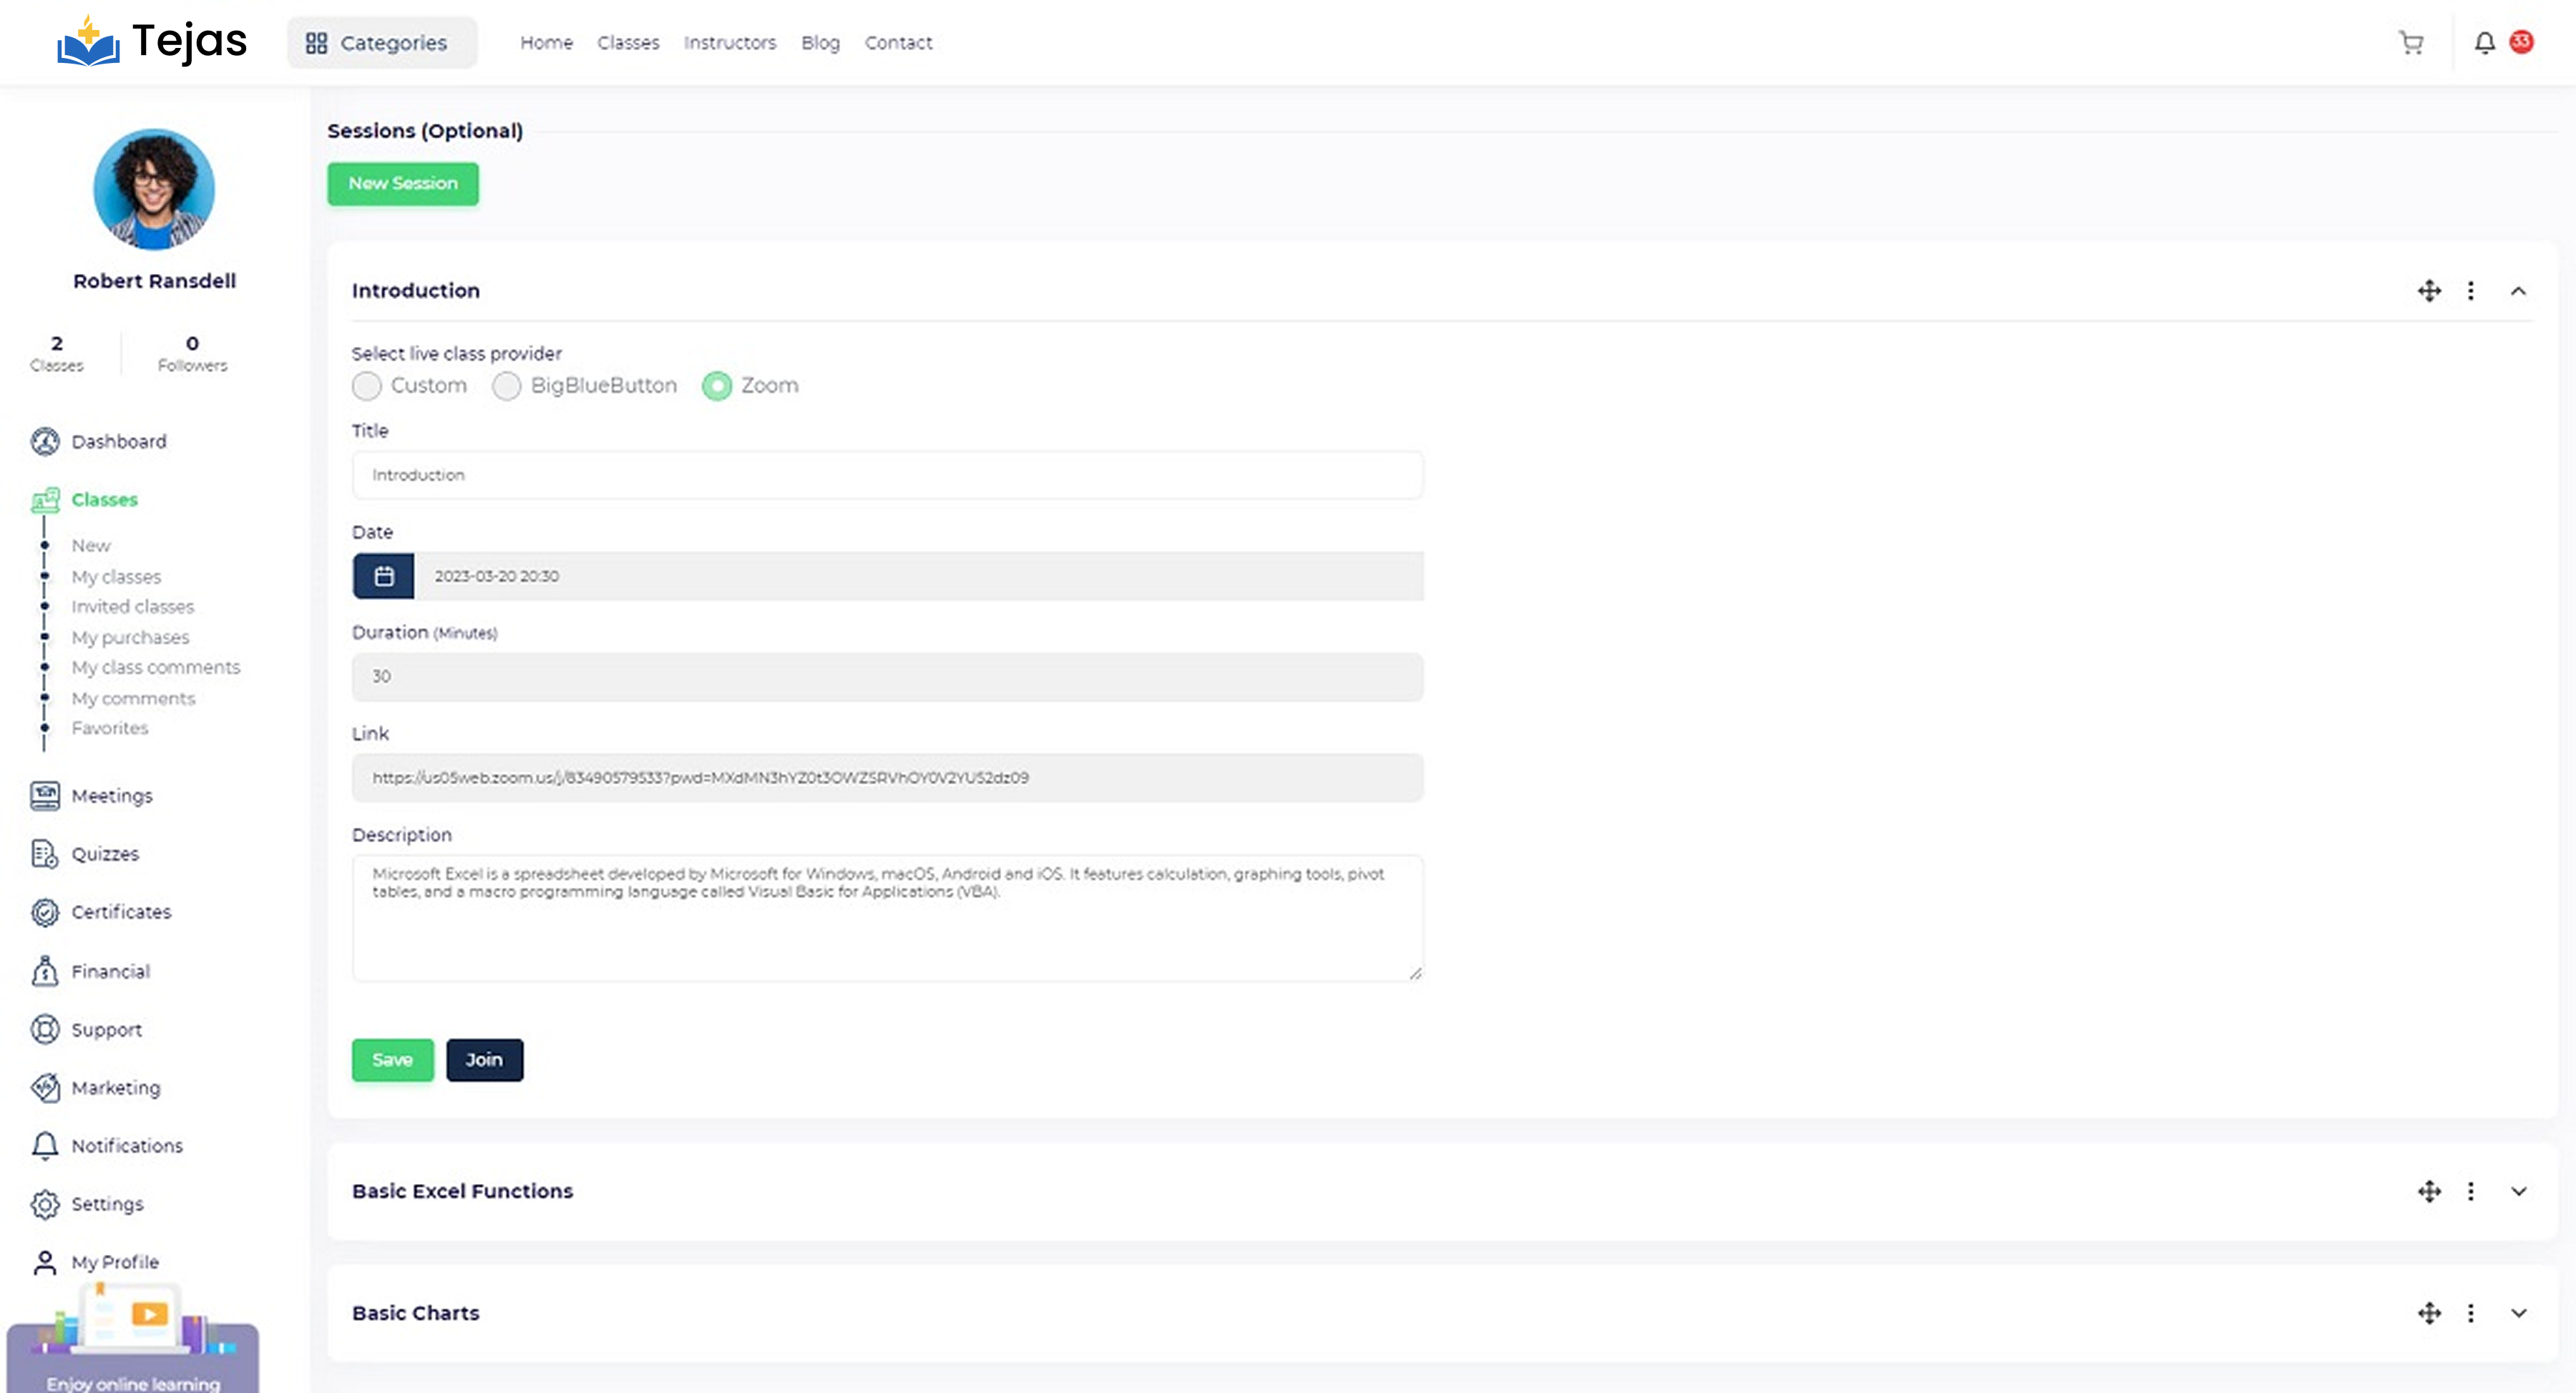This screenshot has height=1393, width=2576.
Task: Open three-dot menu for Basic Excel Functions
Action: [x=2470, y=1191]
